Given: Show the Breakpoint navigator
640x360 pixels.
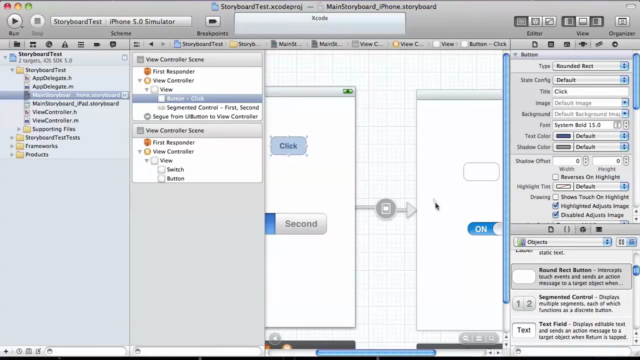Looking at the screenshot, I should pyautogui.click(x=97, y=44).
